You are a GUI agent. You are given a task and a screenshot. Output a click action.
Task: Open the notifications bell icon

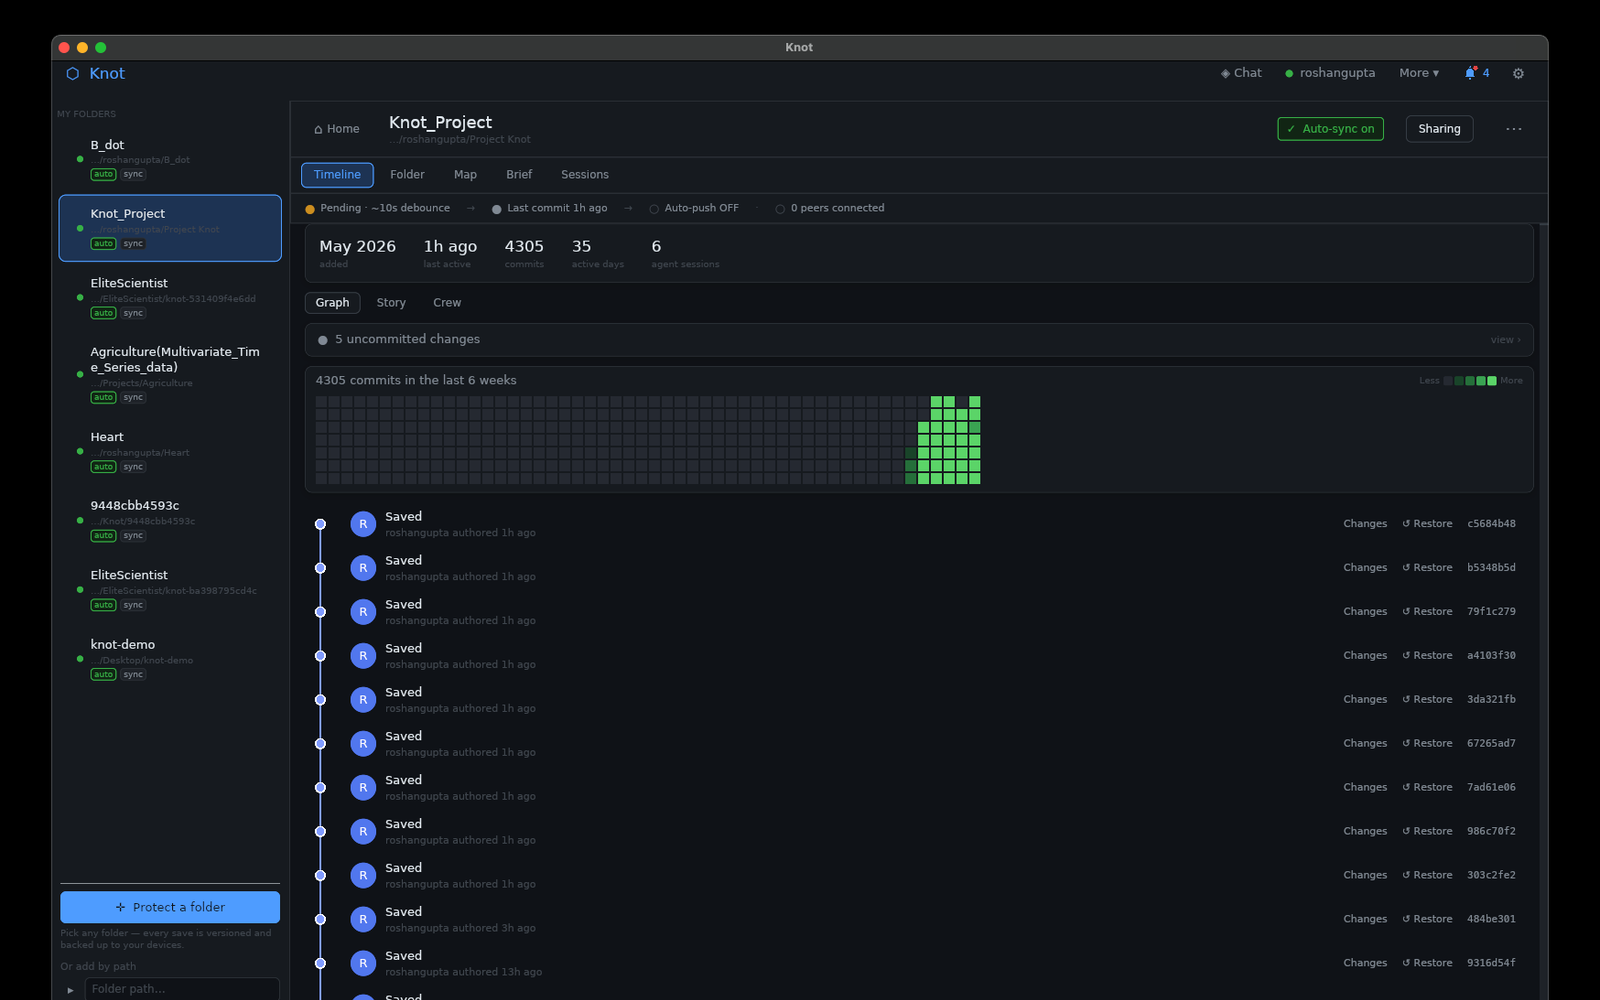(1470, 73)
